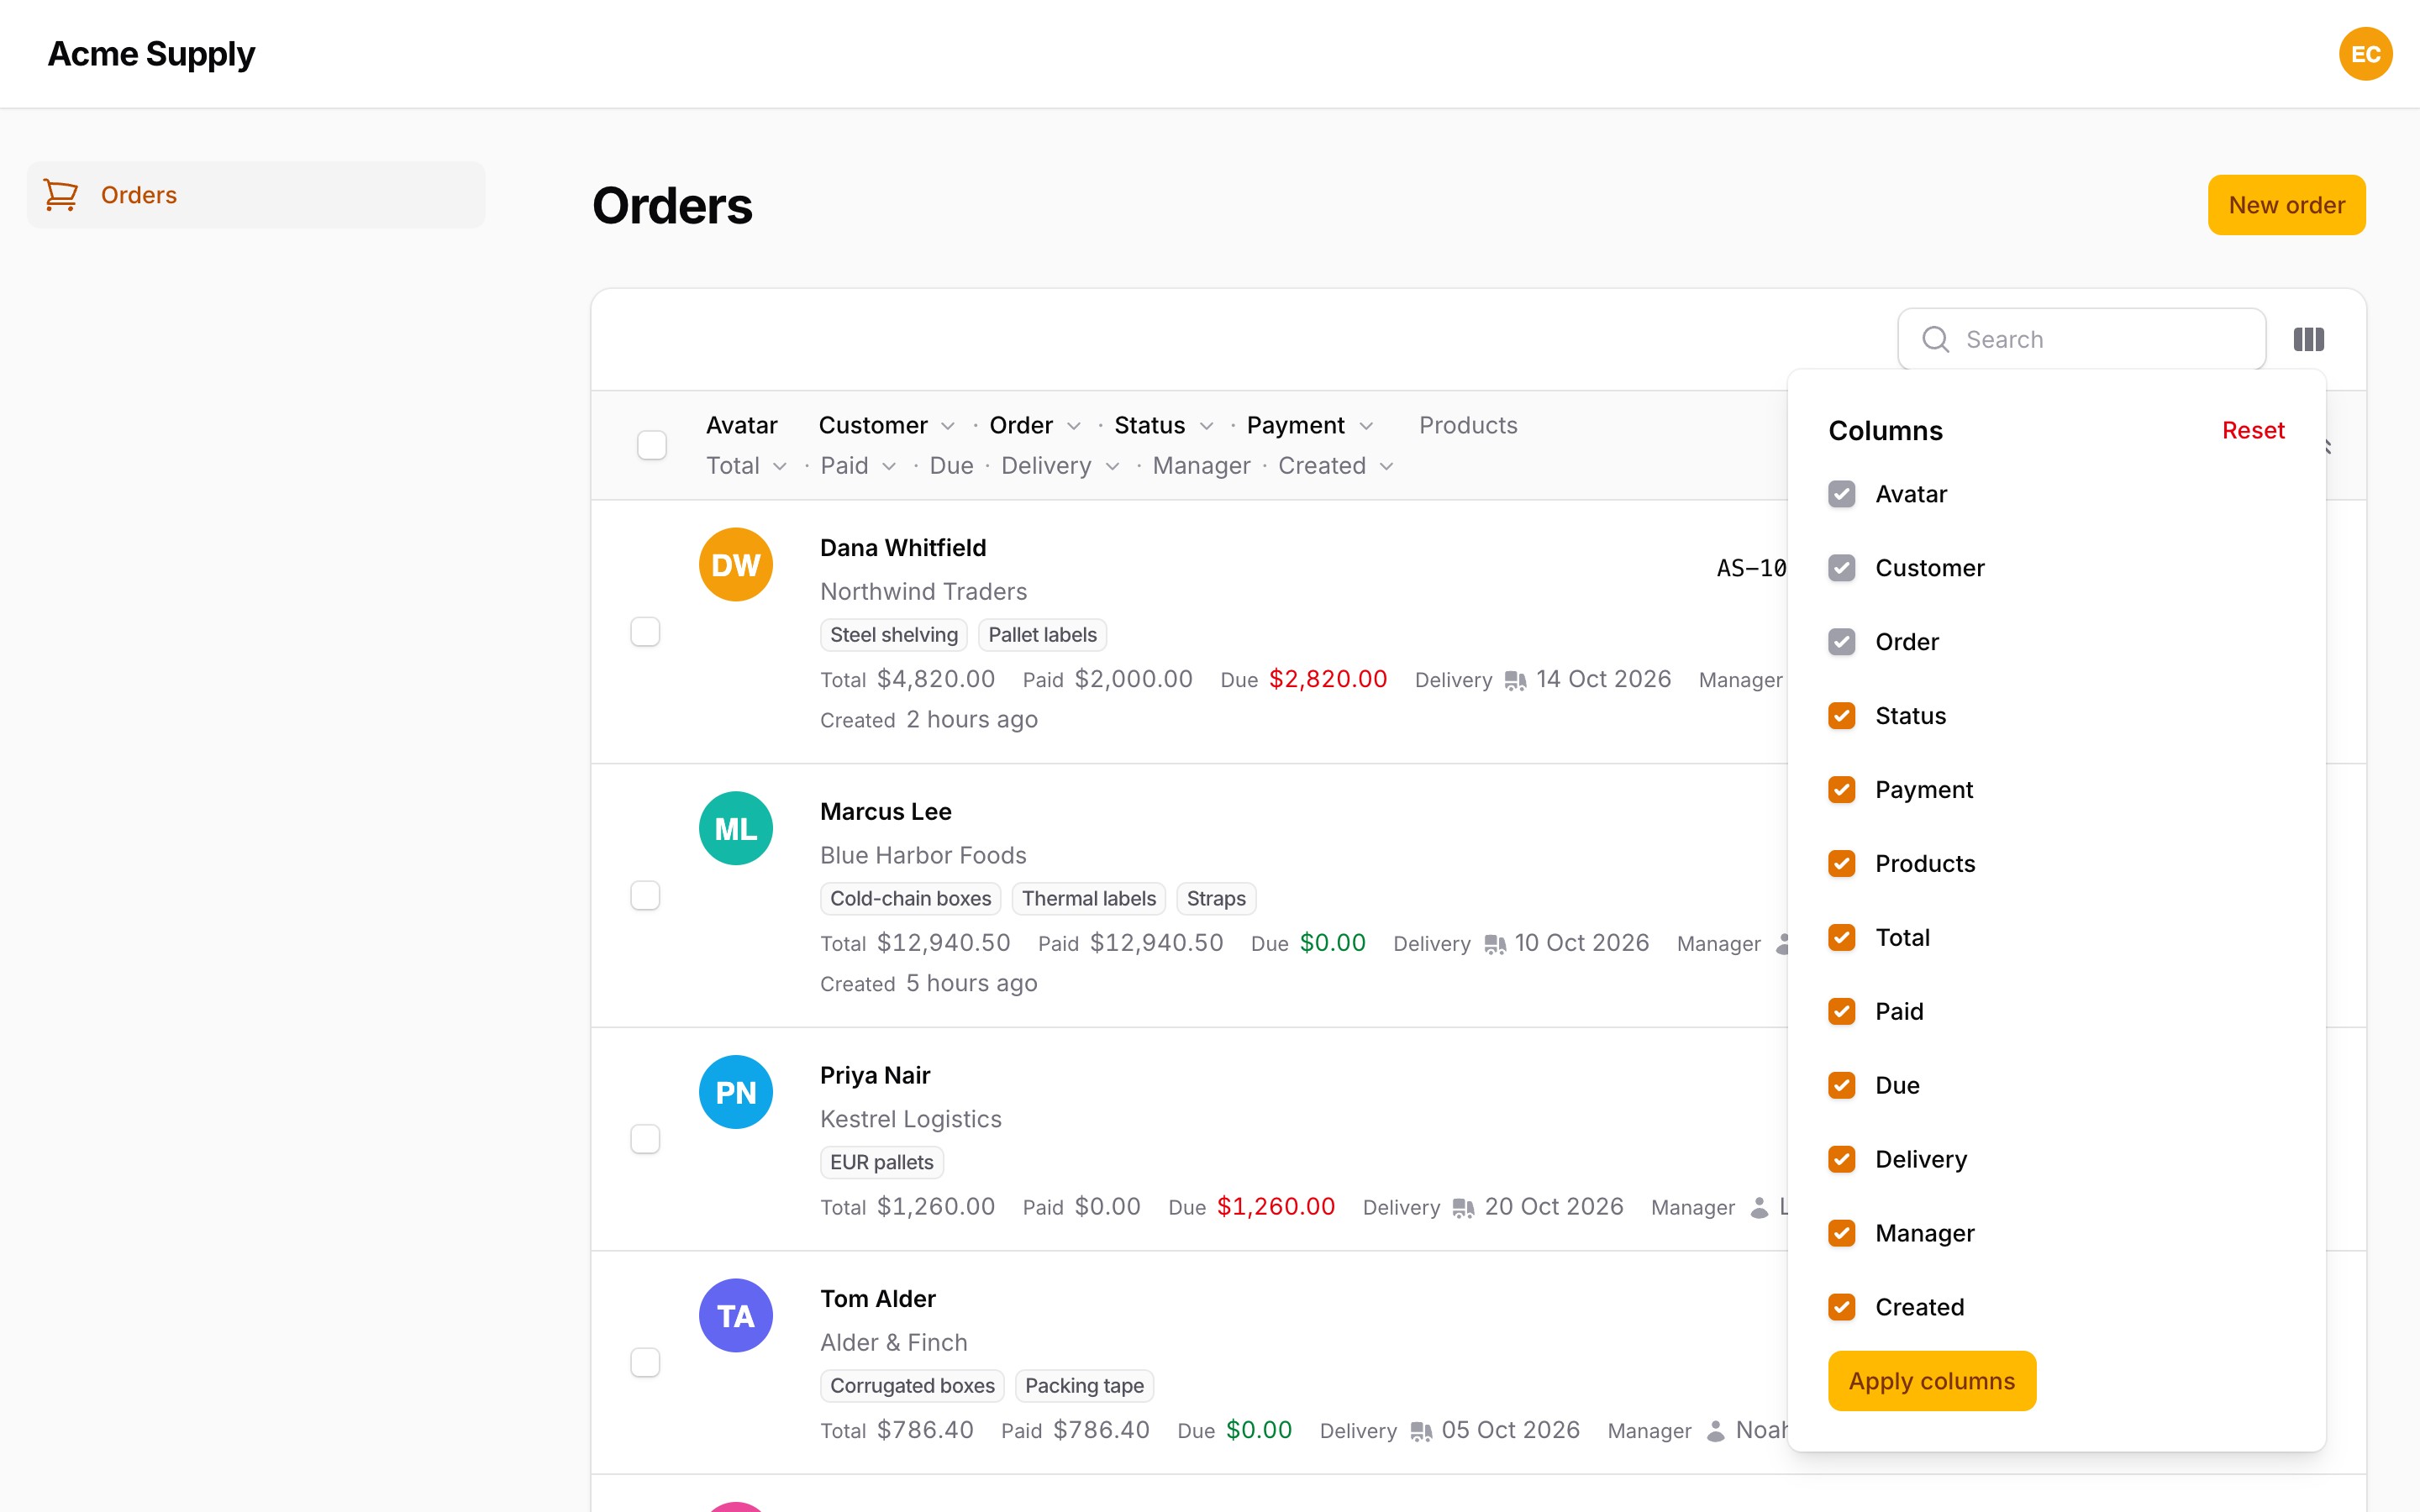The image size is (2420, 1512).
Task: Click the Acme Supply brand title
Action: point(151,54)
